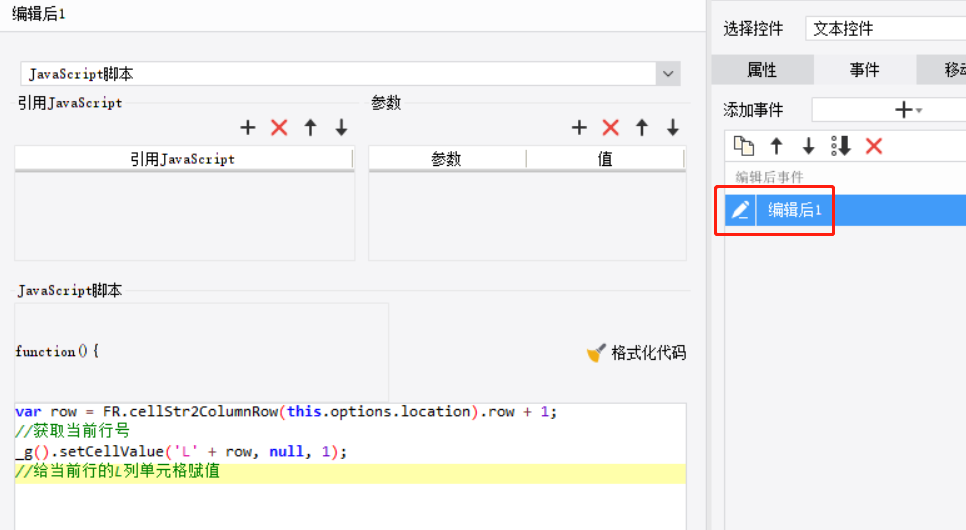This screenshot has width=966, height=530.
Task: Click the function() { header text
Action: click(x=57, y=351)
